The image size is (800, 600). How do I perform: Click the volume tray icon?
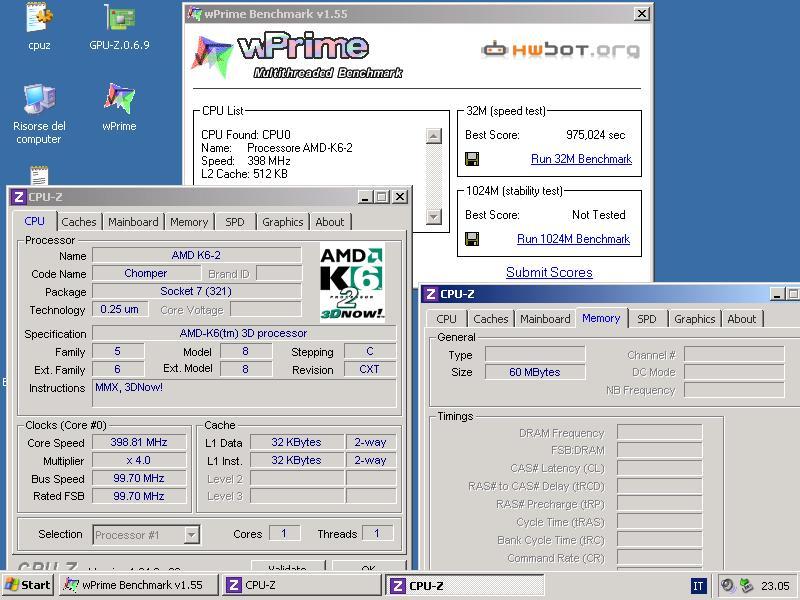[728, 585]
